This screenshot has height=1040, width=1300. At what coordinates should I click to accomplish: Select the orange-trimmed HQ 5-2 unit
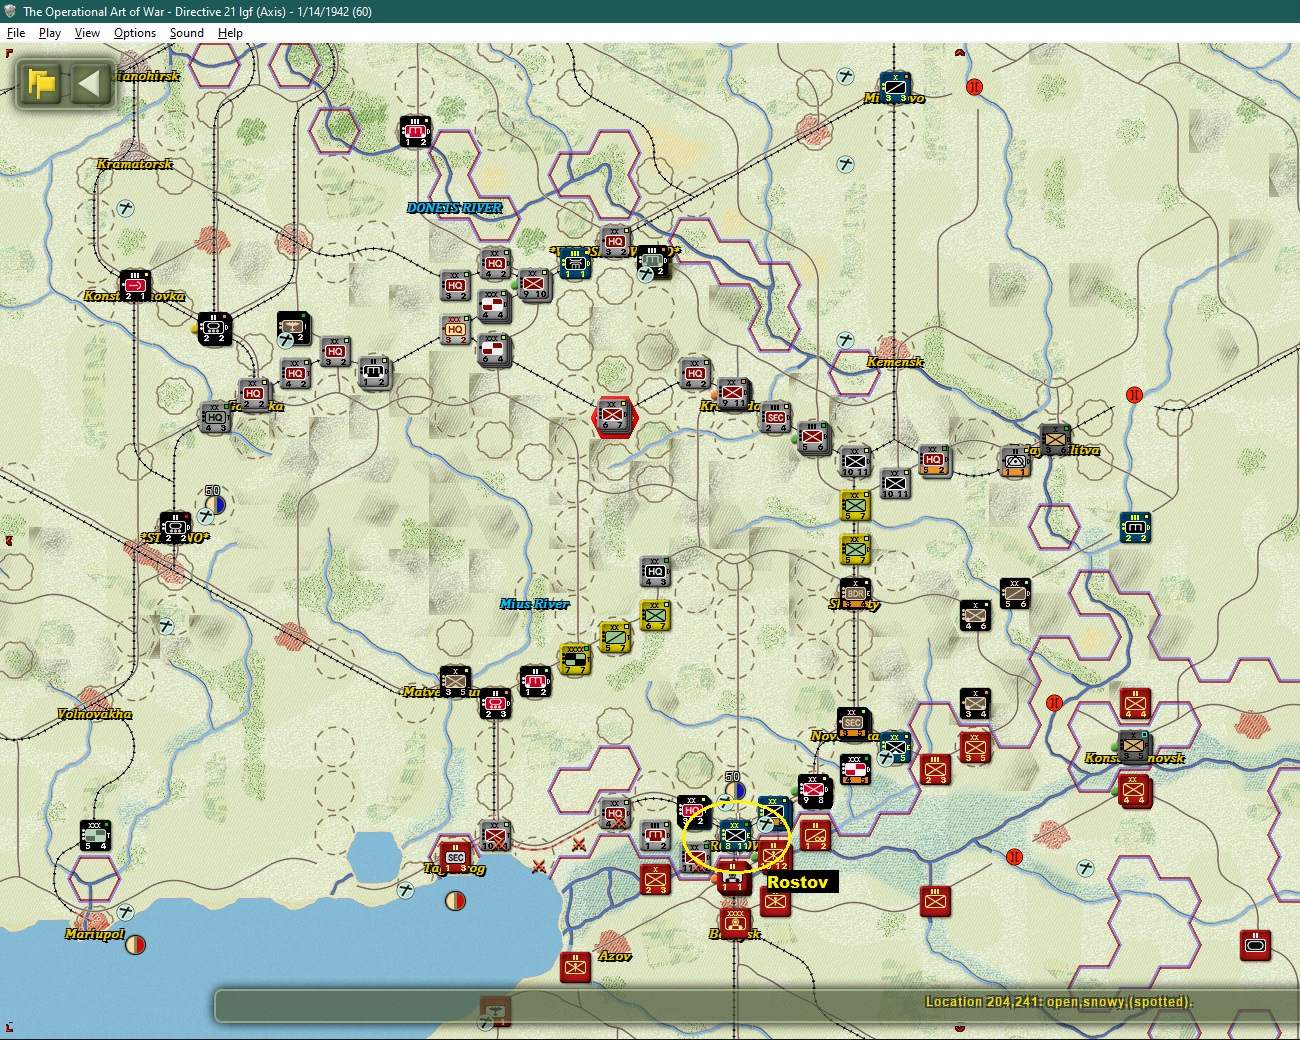pyautogui.click(x=934, y=460)
